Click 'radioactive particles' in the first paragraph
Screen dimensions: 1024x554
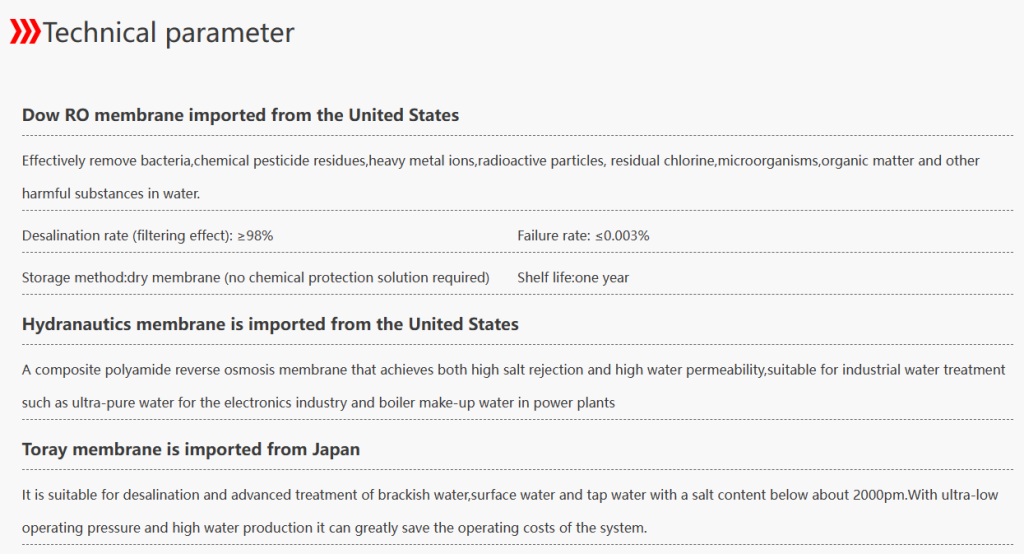(x=541, y=161)
